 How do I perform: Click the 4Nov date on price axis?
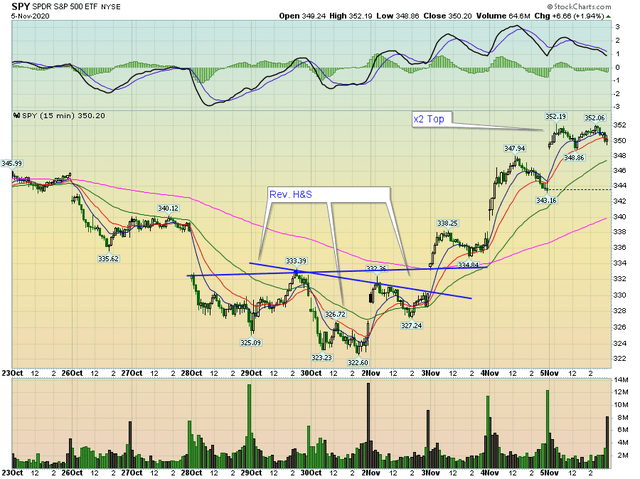click(490, 373)
